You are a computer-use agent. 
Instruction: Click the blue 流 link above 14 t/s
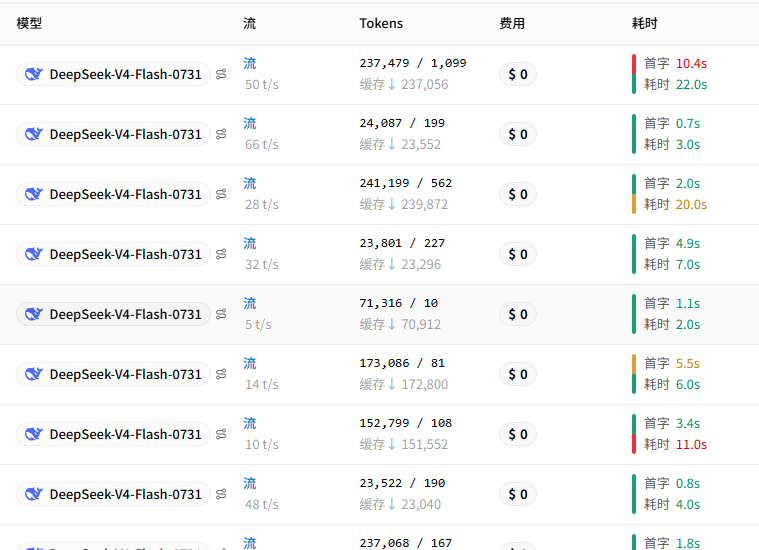(x=250, y=364)
